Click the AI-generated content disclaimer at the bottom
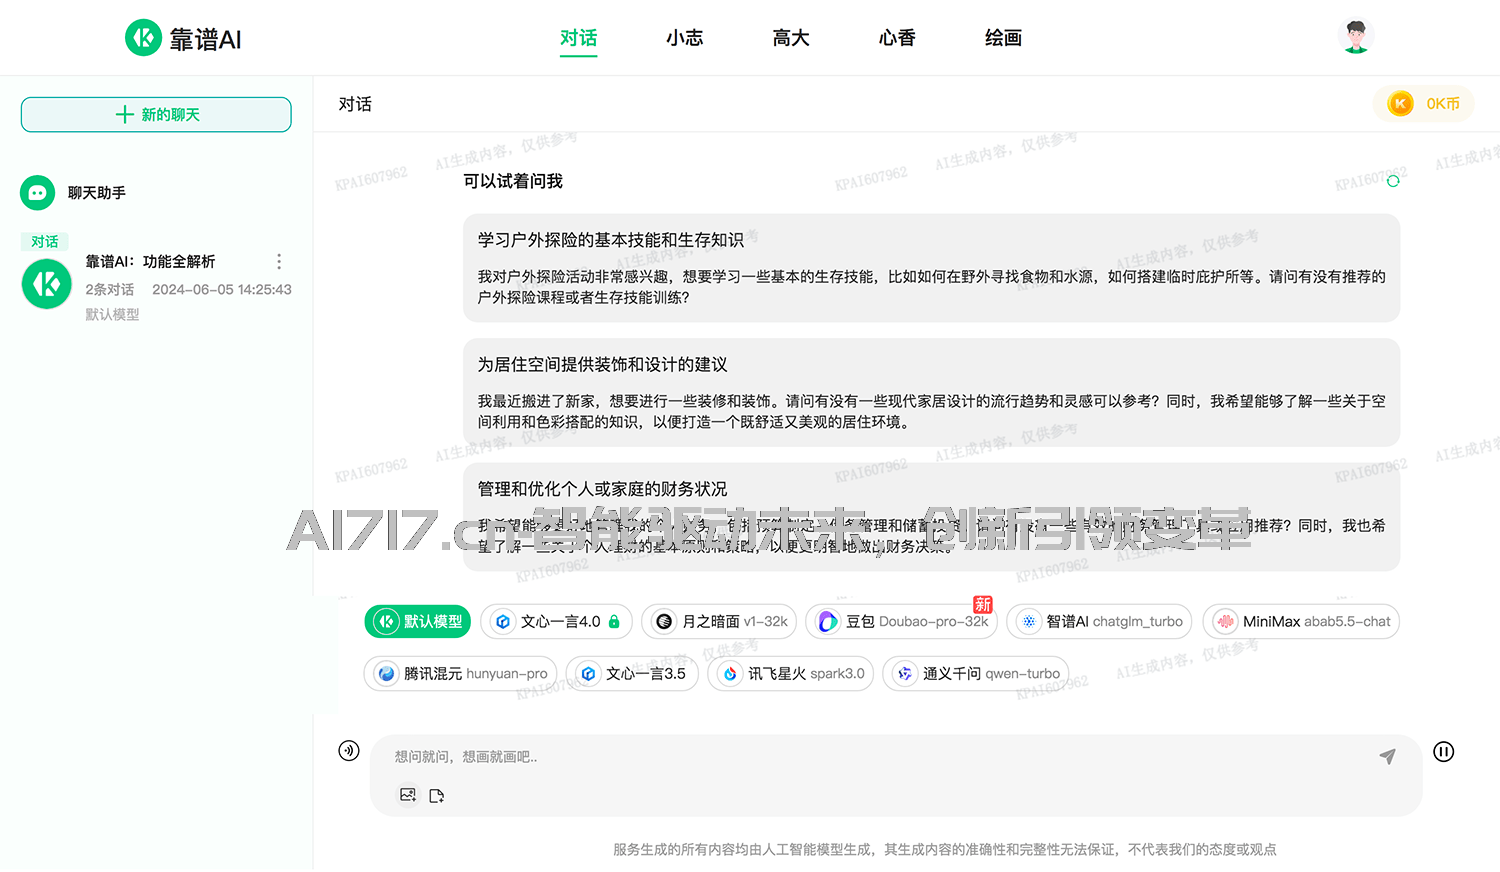1500x872 pixels. coord(945,849)
